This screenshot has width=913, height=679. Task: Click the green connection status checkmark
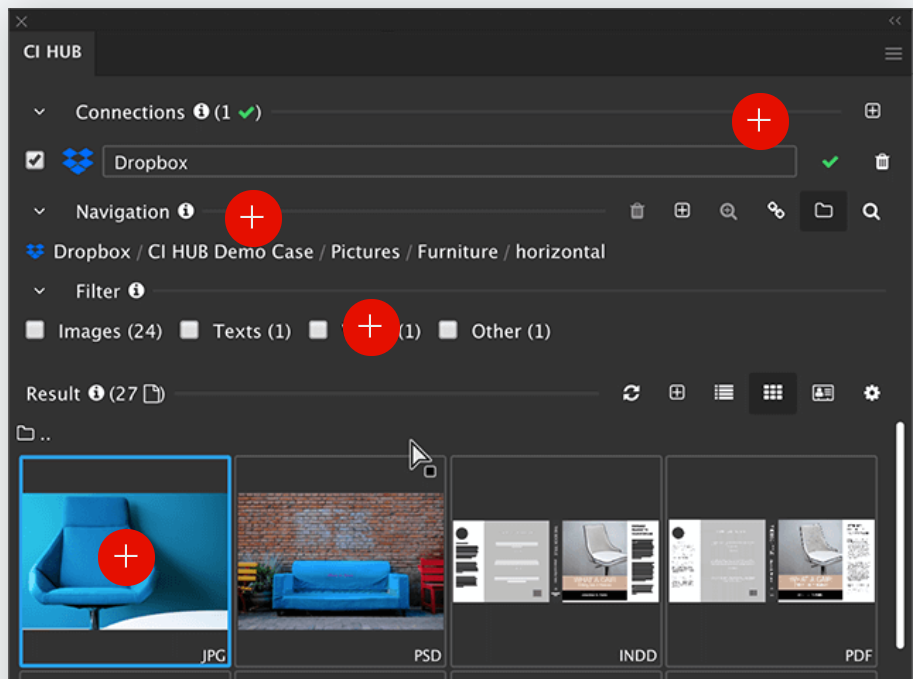(x=830, y=161)
